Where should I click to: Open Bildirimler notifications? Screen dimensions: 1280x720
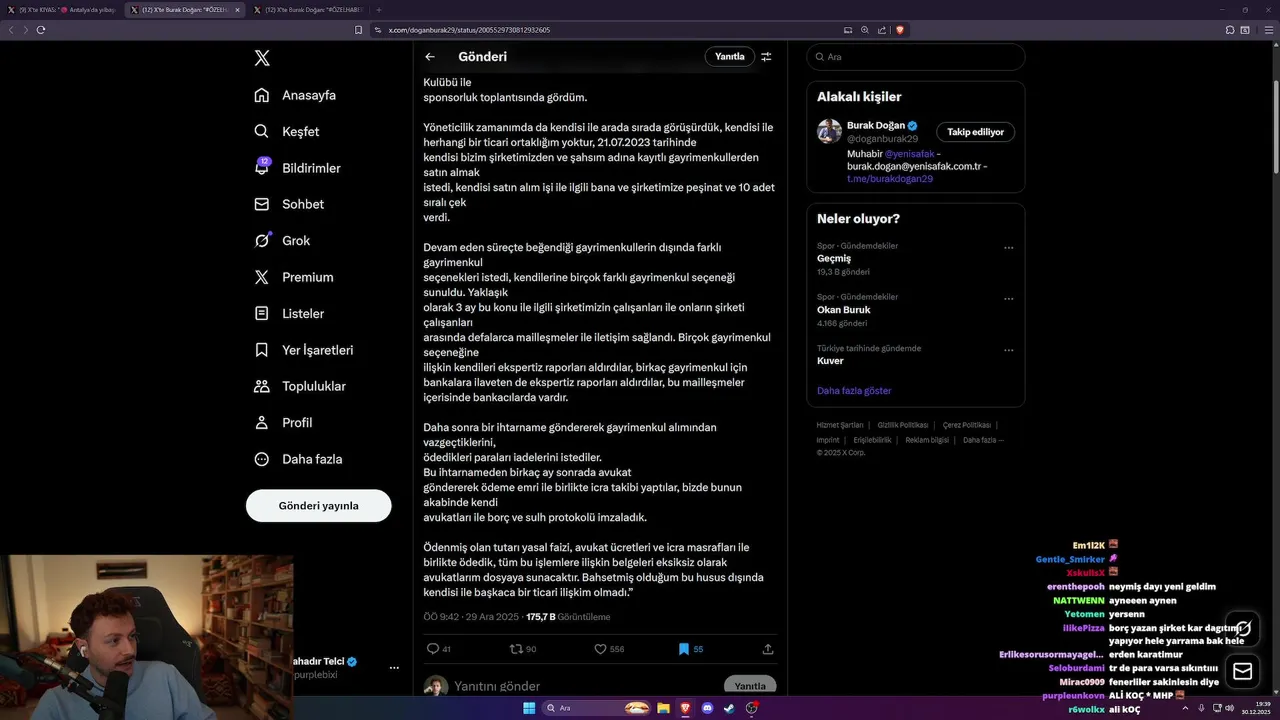(x=298, y=168)
